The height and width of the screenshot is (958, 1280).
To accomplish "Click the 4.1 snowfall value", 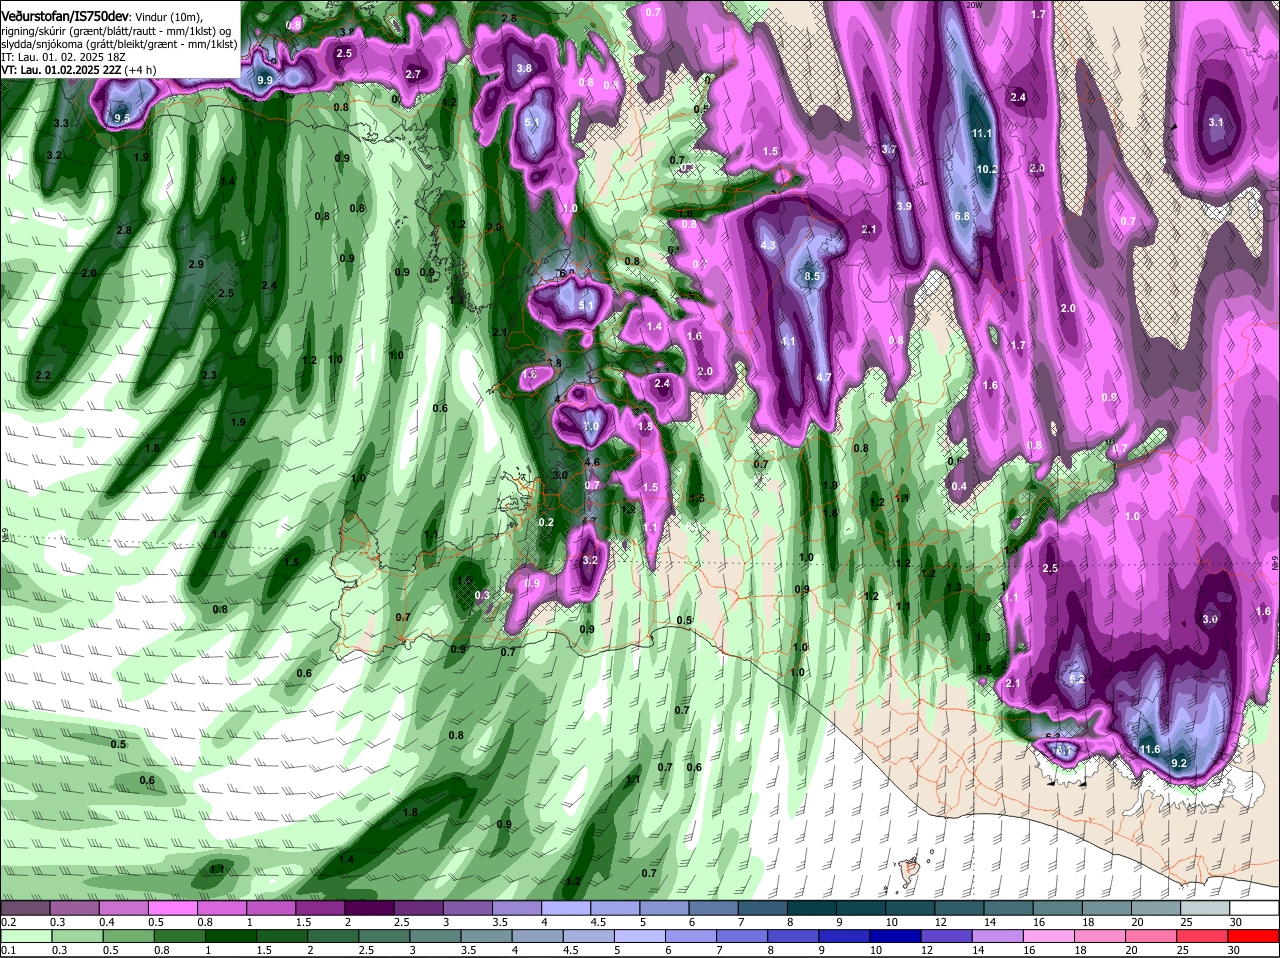I will 788,342.
